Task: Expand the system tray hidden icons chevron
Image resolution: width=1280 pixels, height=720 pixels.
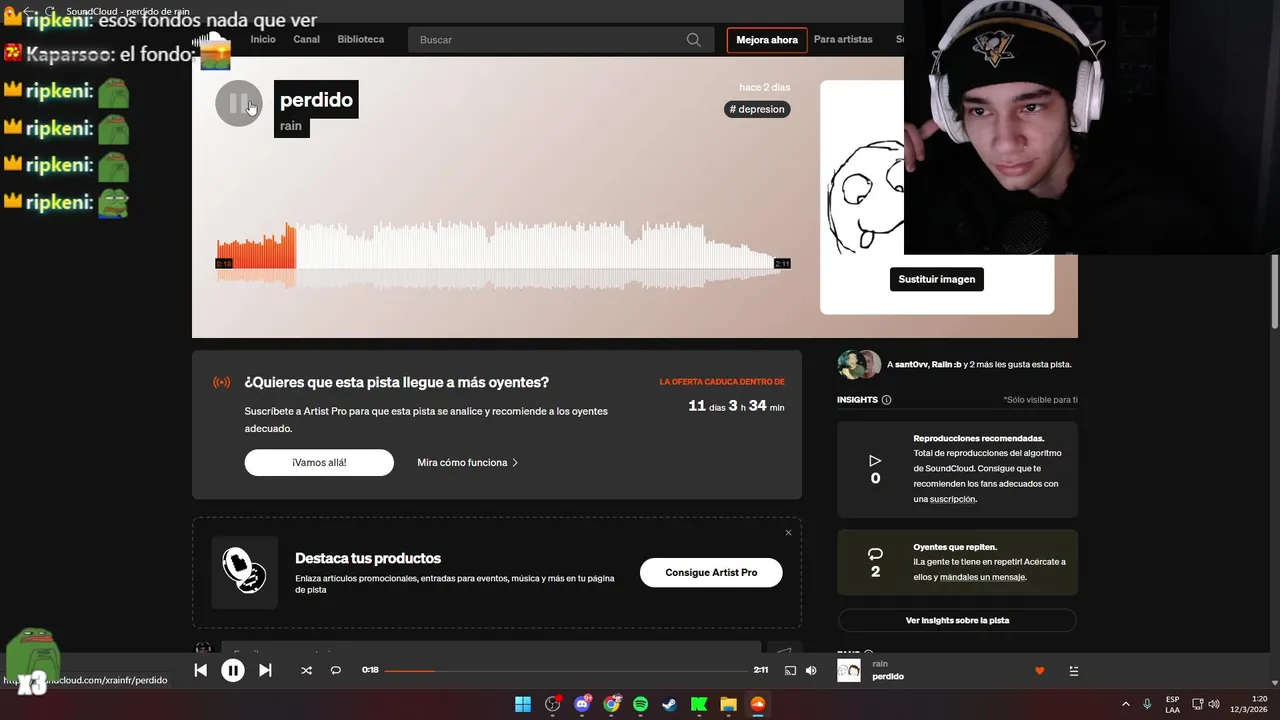Action: [1126, 704]
